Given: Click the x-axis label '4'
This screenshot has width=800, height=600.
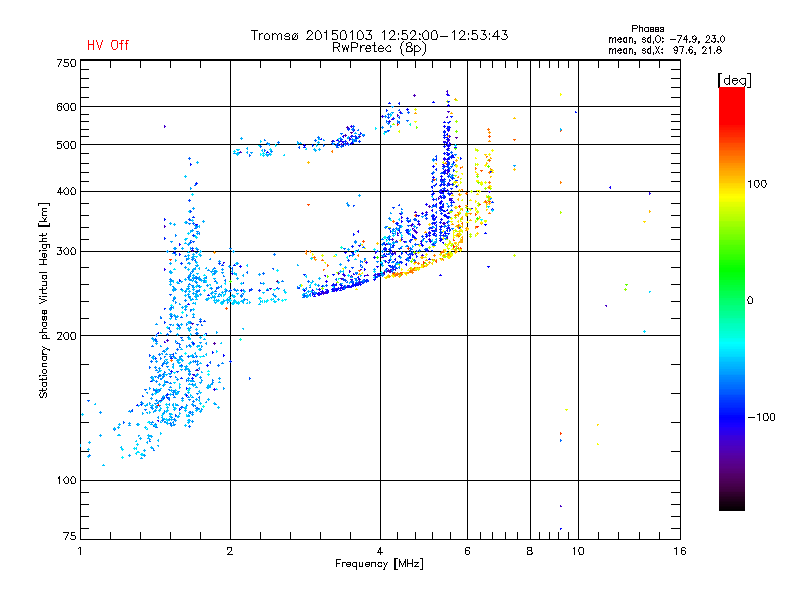Looking at the screenshot, I should (x=380, y=551).
